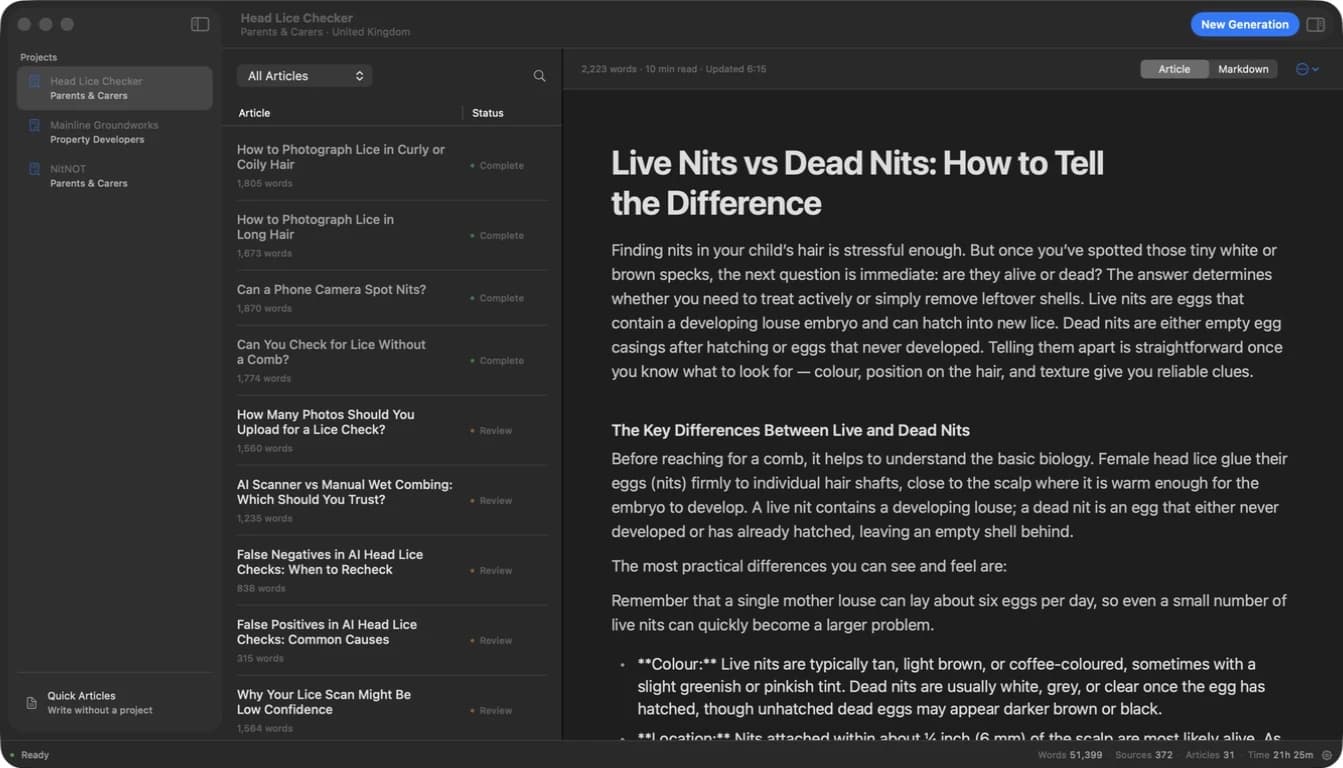Open Quick Articles write without a project
This screenshot has width=1343, height=768.
tap(115, 703)
